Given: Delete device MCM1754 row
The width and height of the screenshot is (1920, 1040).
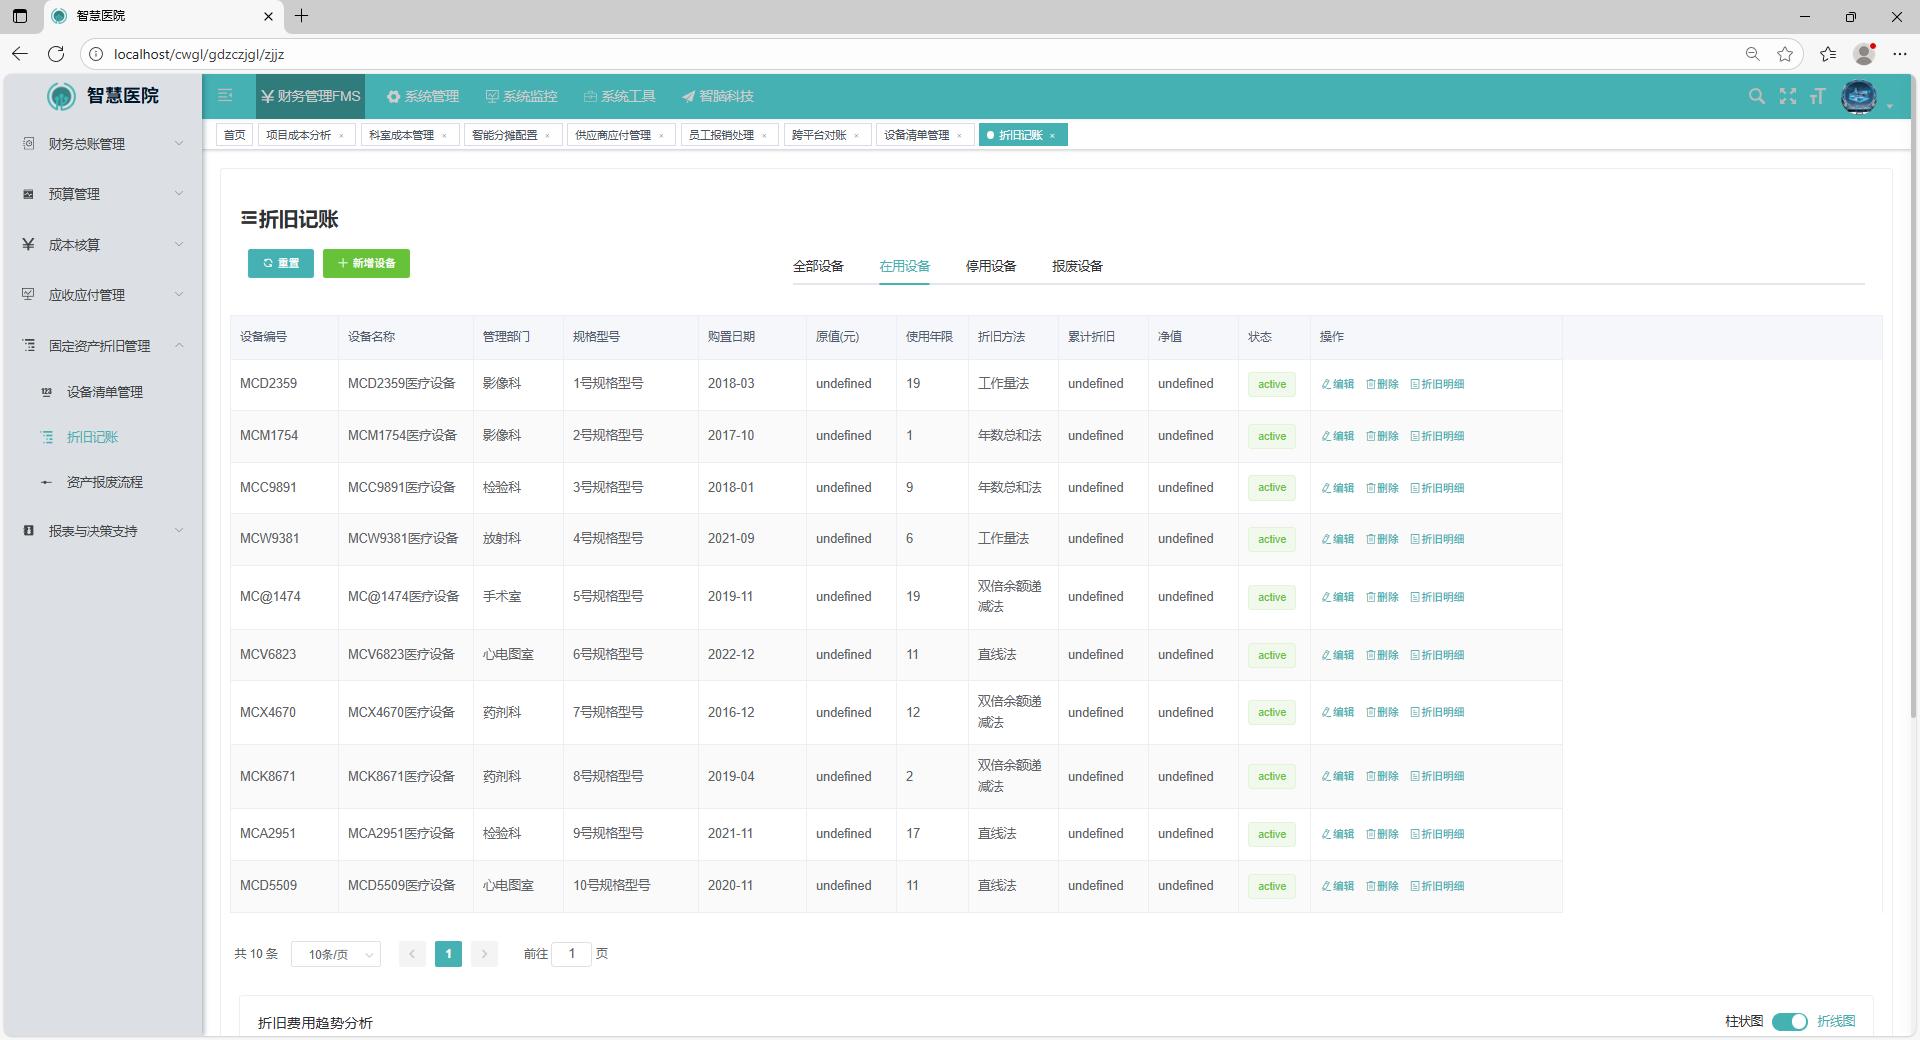Looking at the screenshot, I should [1382, 436].
